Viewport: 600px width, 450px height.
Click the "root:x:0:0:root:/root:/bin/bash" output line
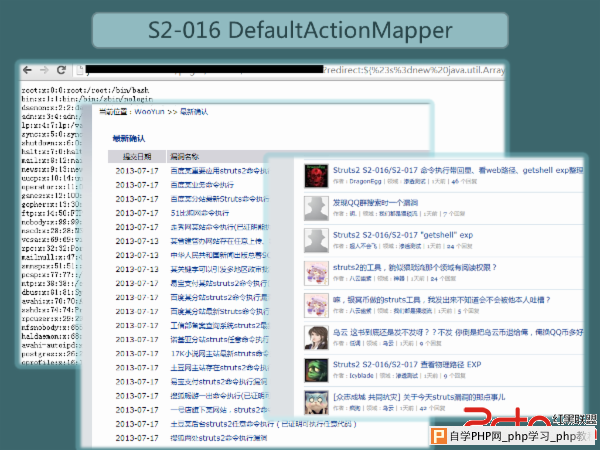(x=85, y=90)
